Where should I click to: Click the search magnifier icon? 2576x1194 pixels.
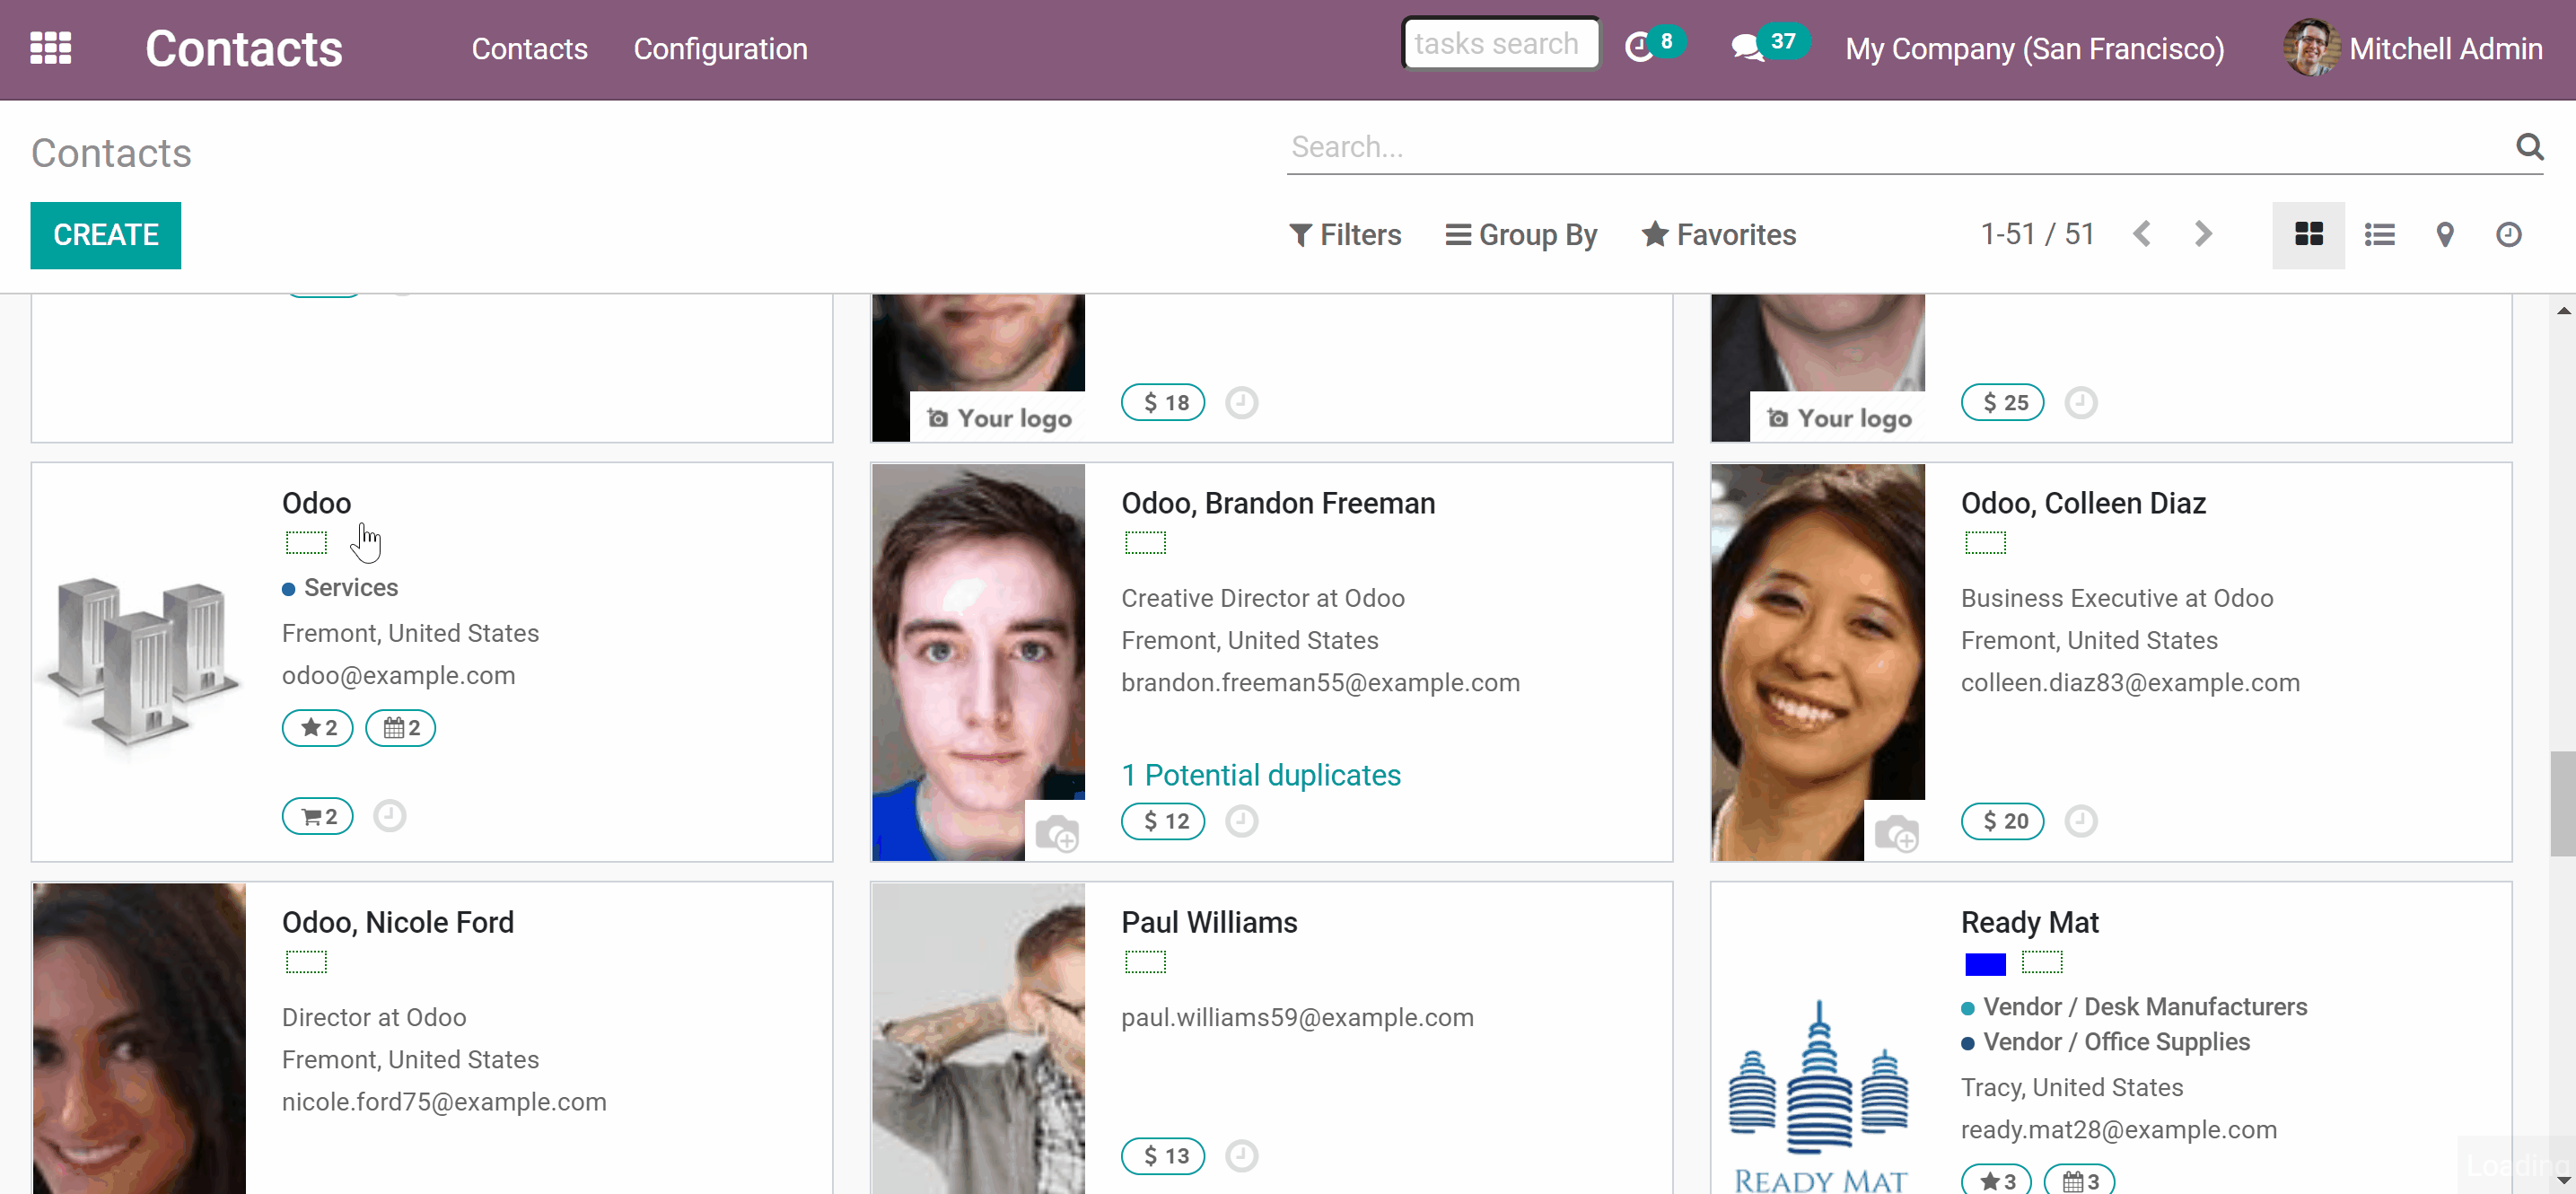[2529, 147]
